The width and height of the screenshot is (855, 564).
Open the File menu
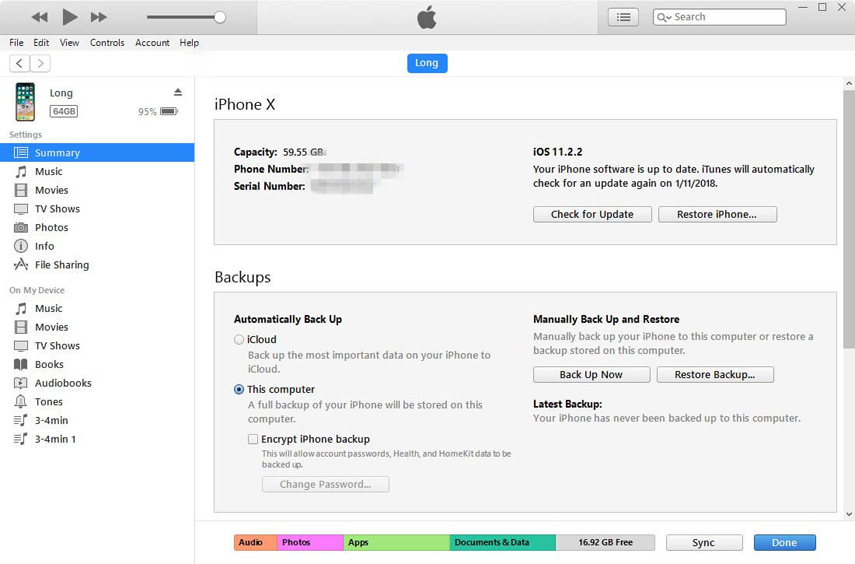16,43
